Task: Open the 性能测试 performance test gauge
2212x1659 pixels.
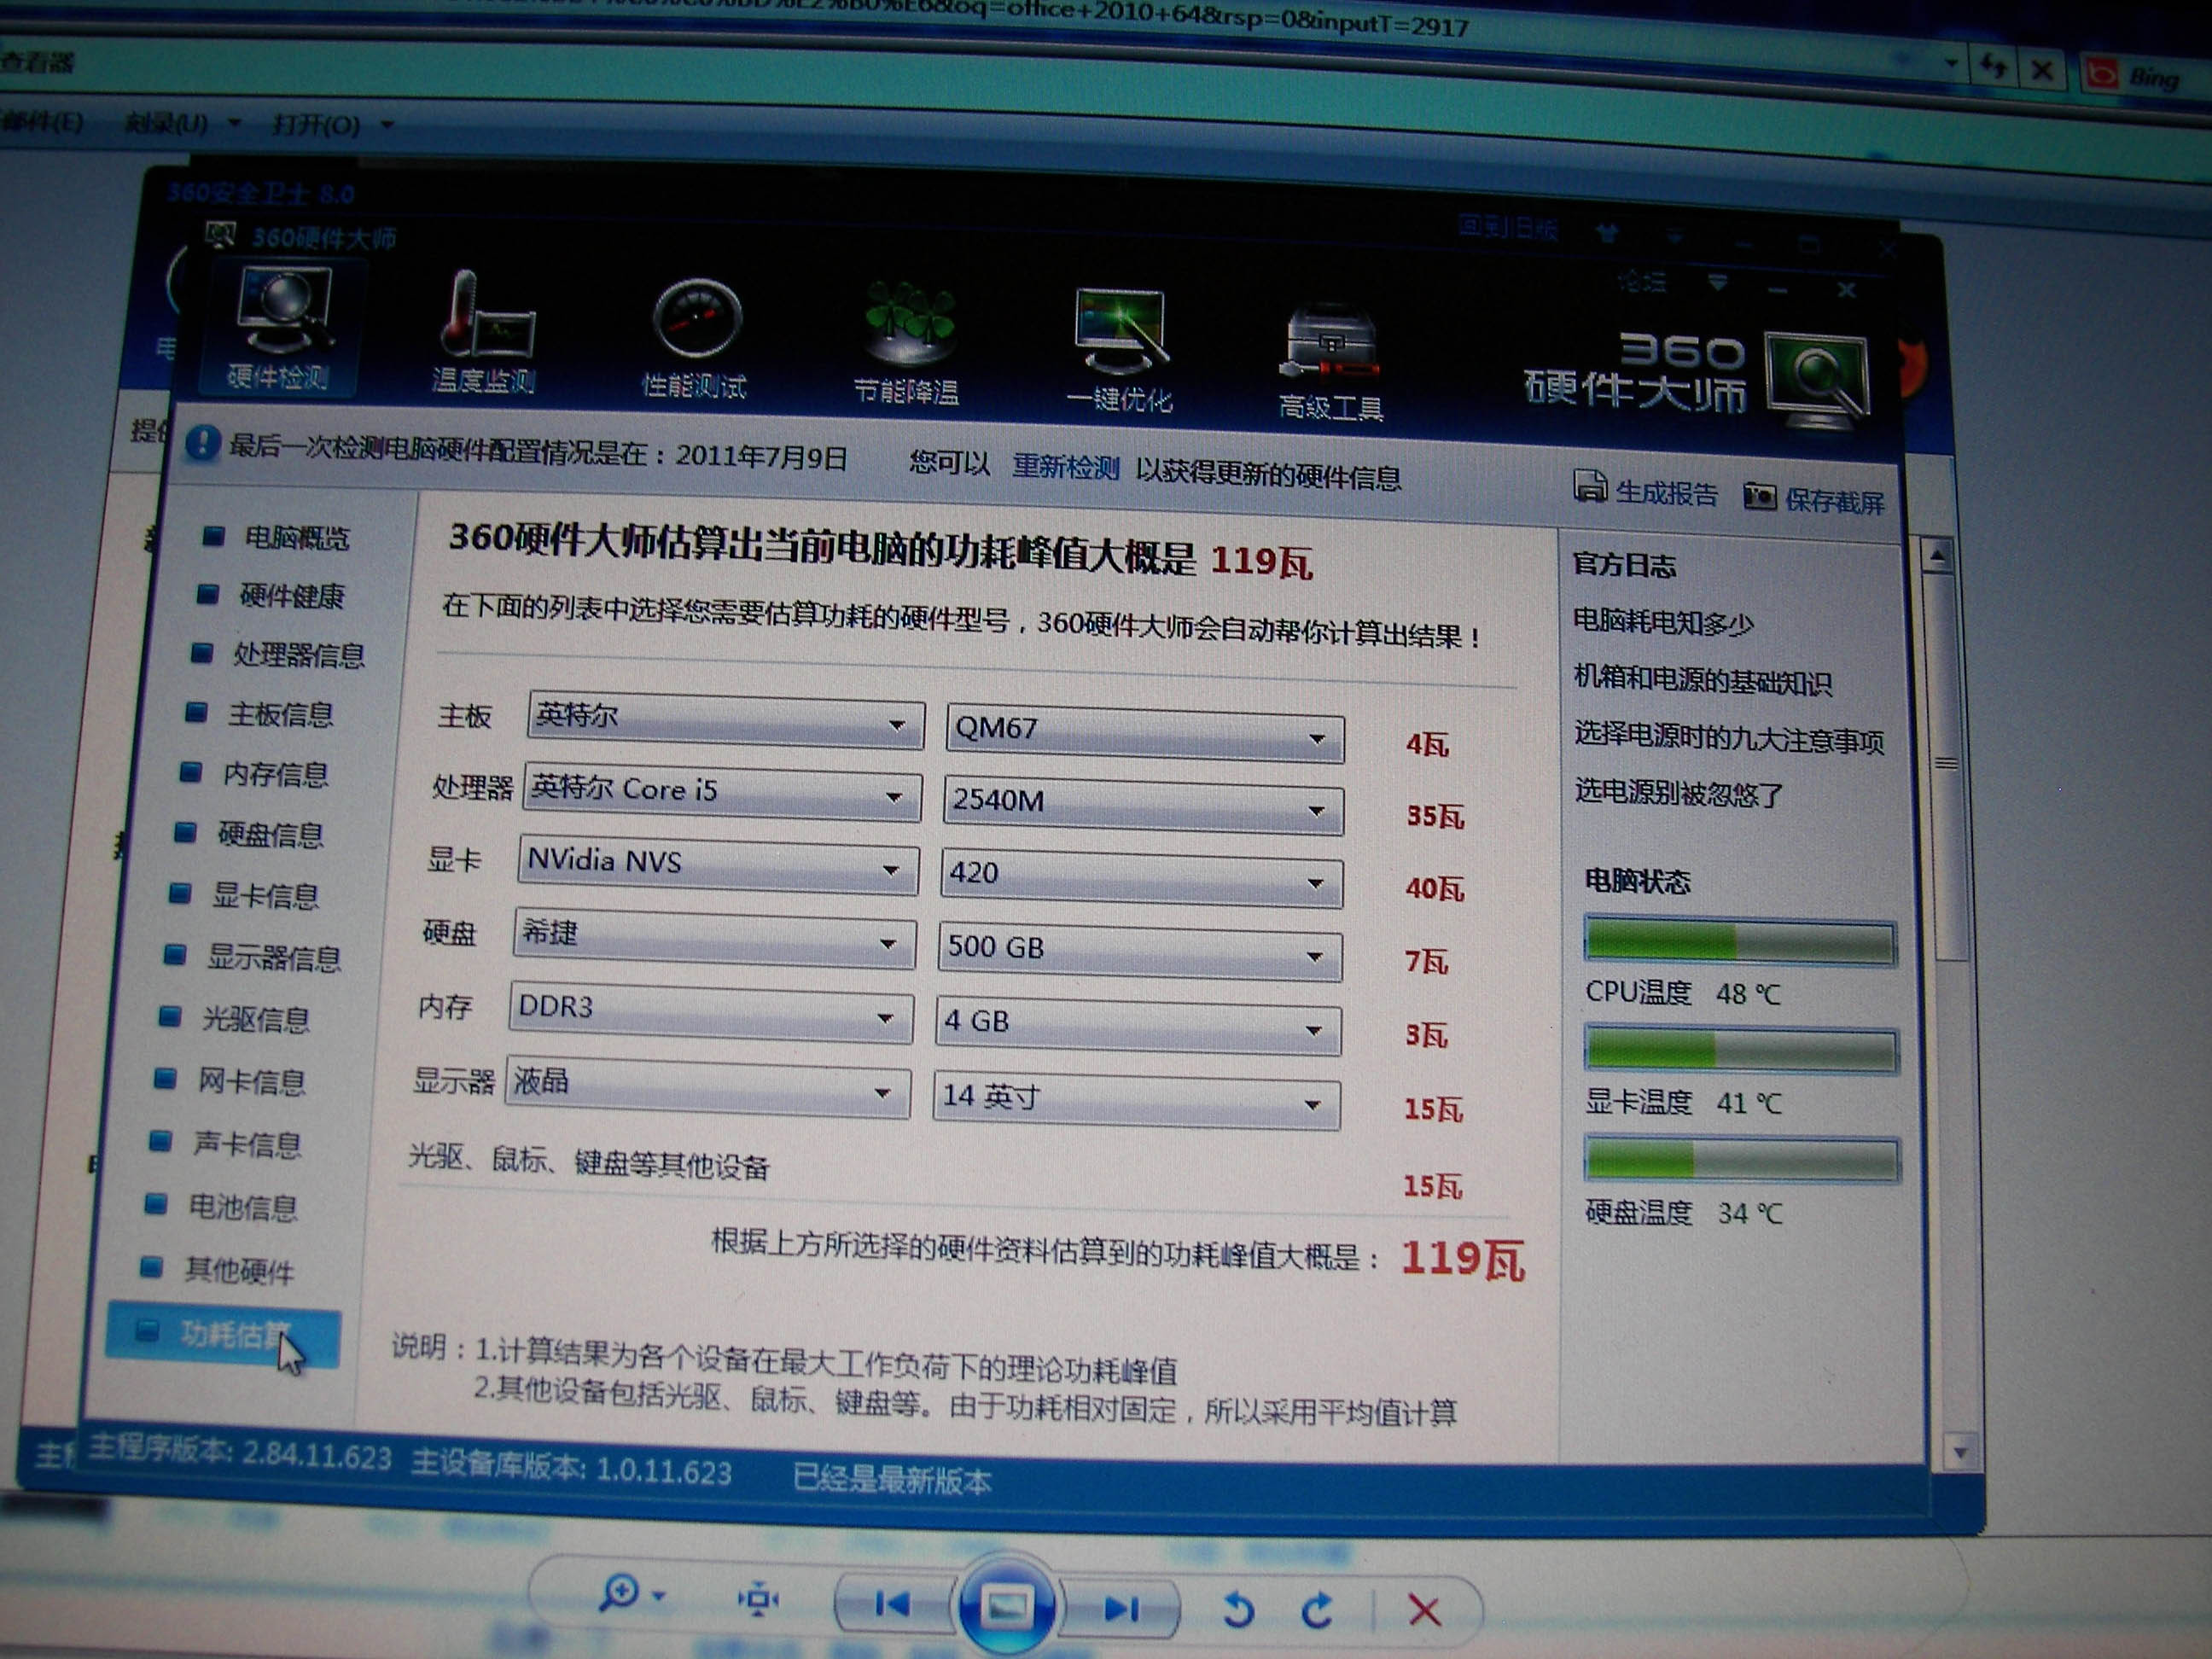Action: pyautogui.click(x=695, y=338)
